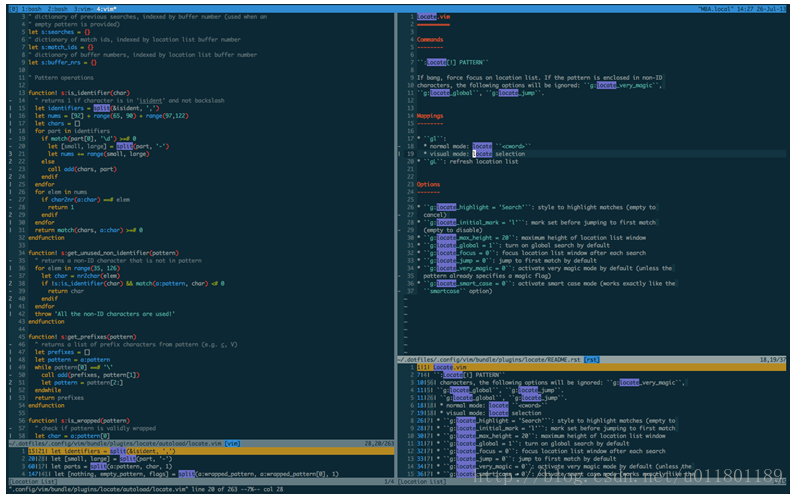Open tmux window 2:bash
Screen dimensions: 795x496
[x=58, y=9]
